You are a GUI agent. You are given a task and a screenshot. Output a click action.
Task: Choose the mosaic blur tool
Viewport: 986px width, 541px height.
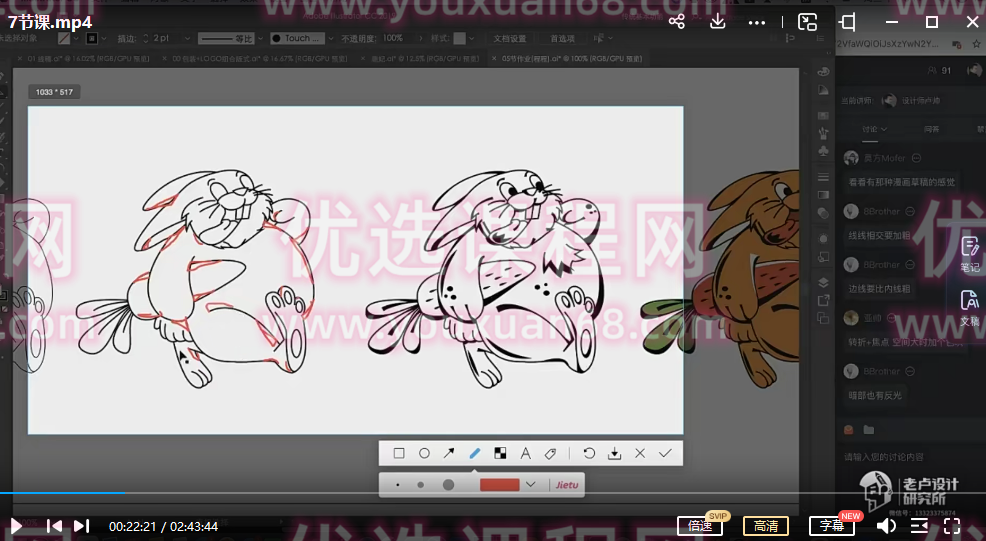tap(500, 453)
